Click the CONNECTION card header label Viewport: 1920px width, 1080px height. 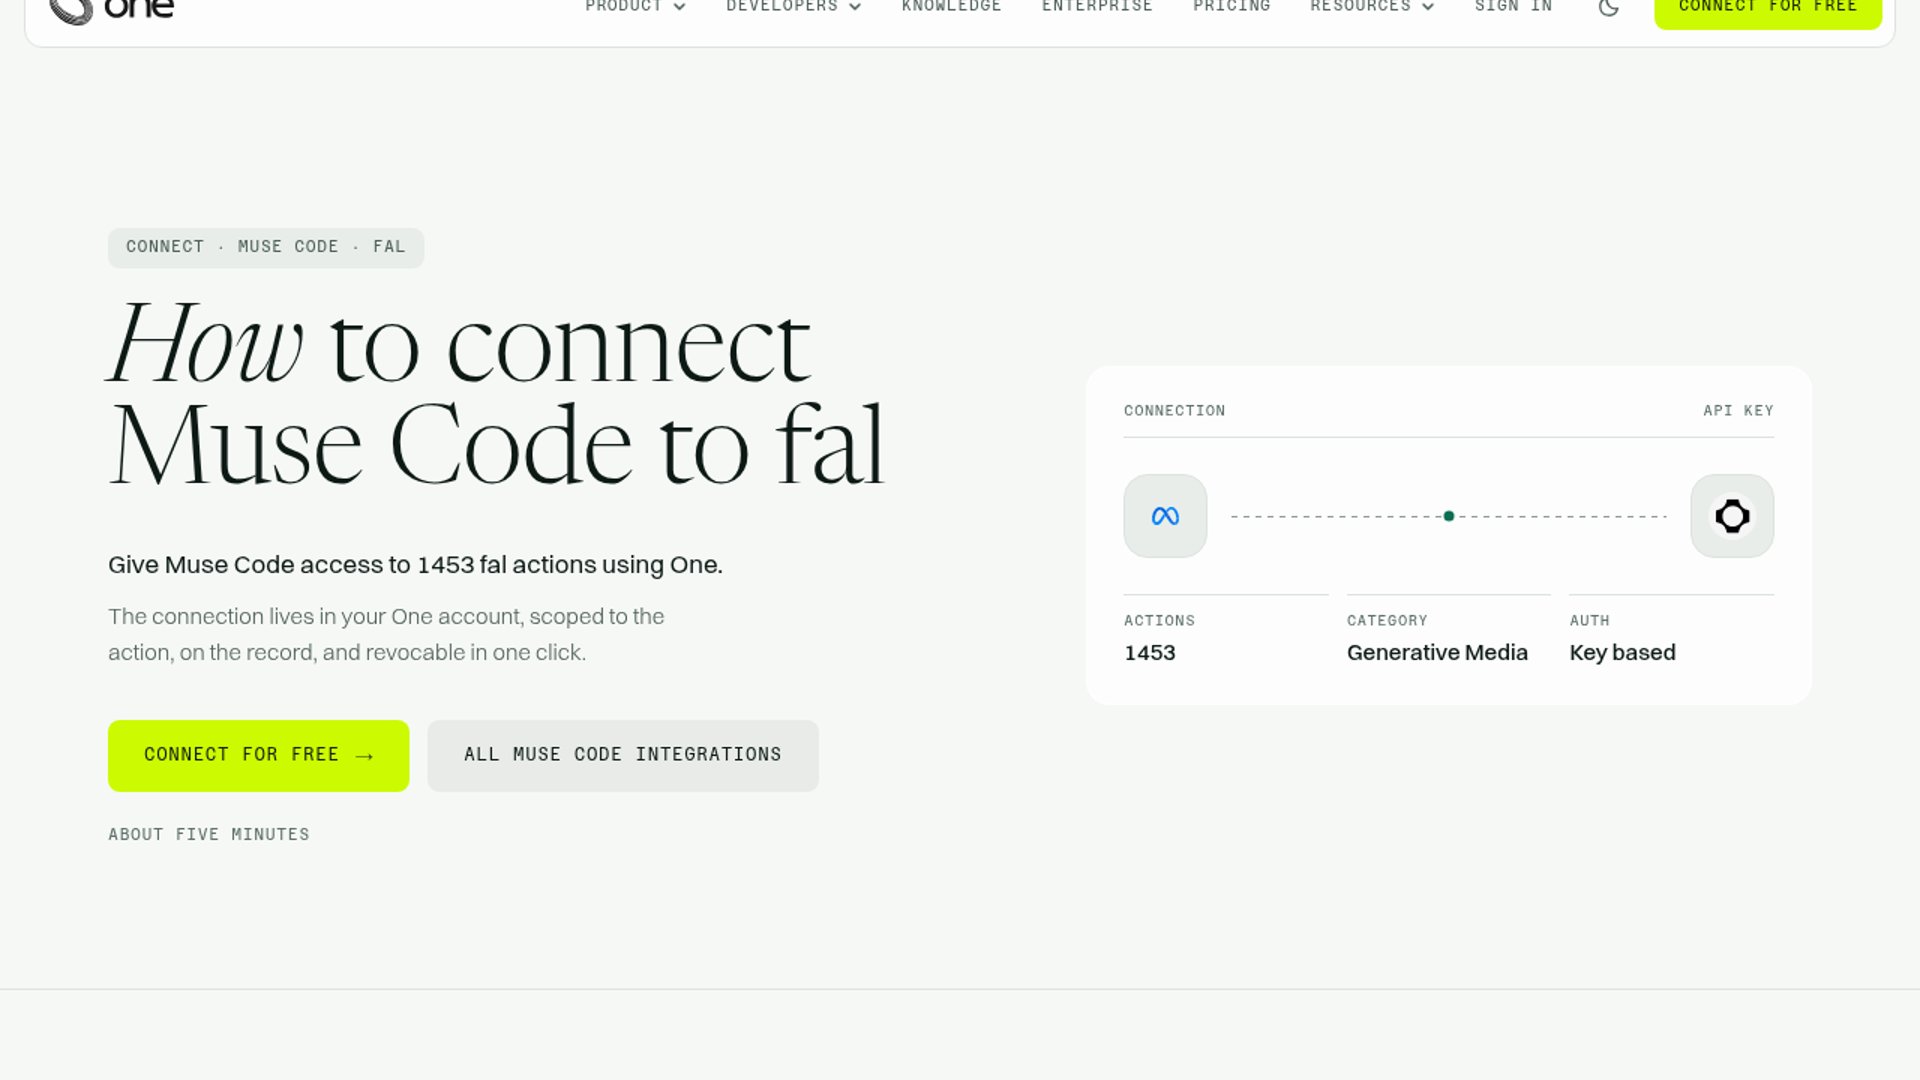coord(1174,411)
